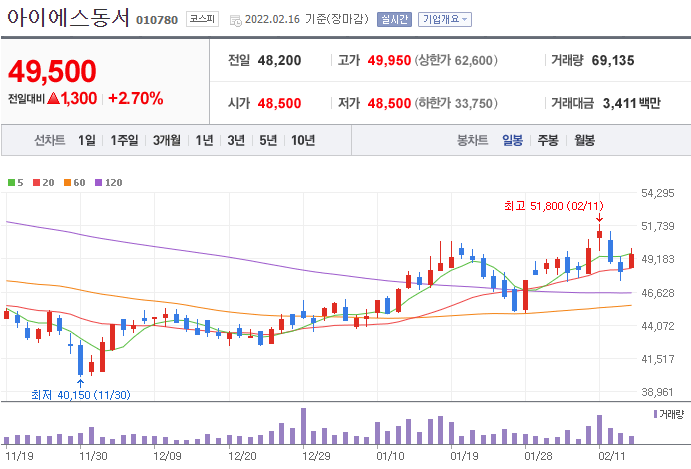Click the 02/11 x-axis date label

(611, 456)
